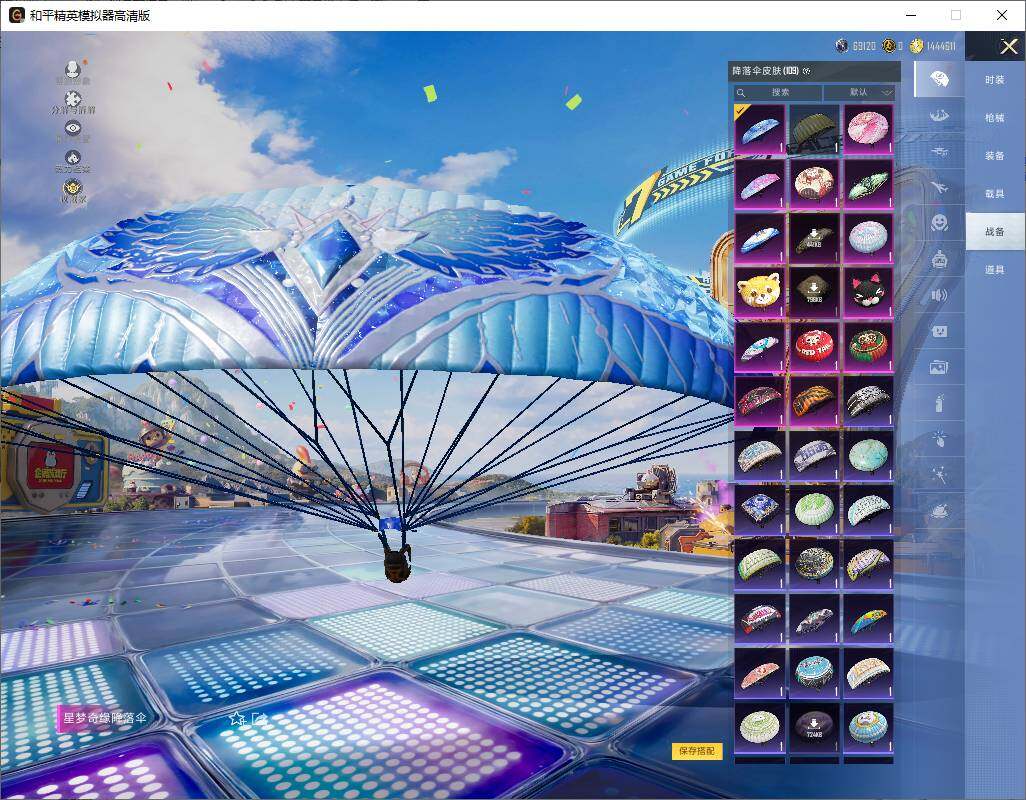Select the picture gallery category icon
The width and height of the screenshot is (1026, 800).
[x=939, y=368]
